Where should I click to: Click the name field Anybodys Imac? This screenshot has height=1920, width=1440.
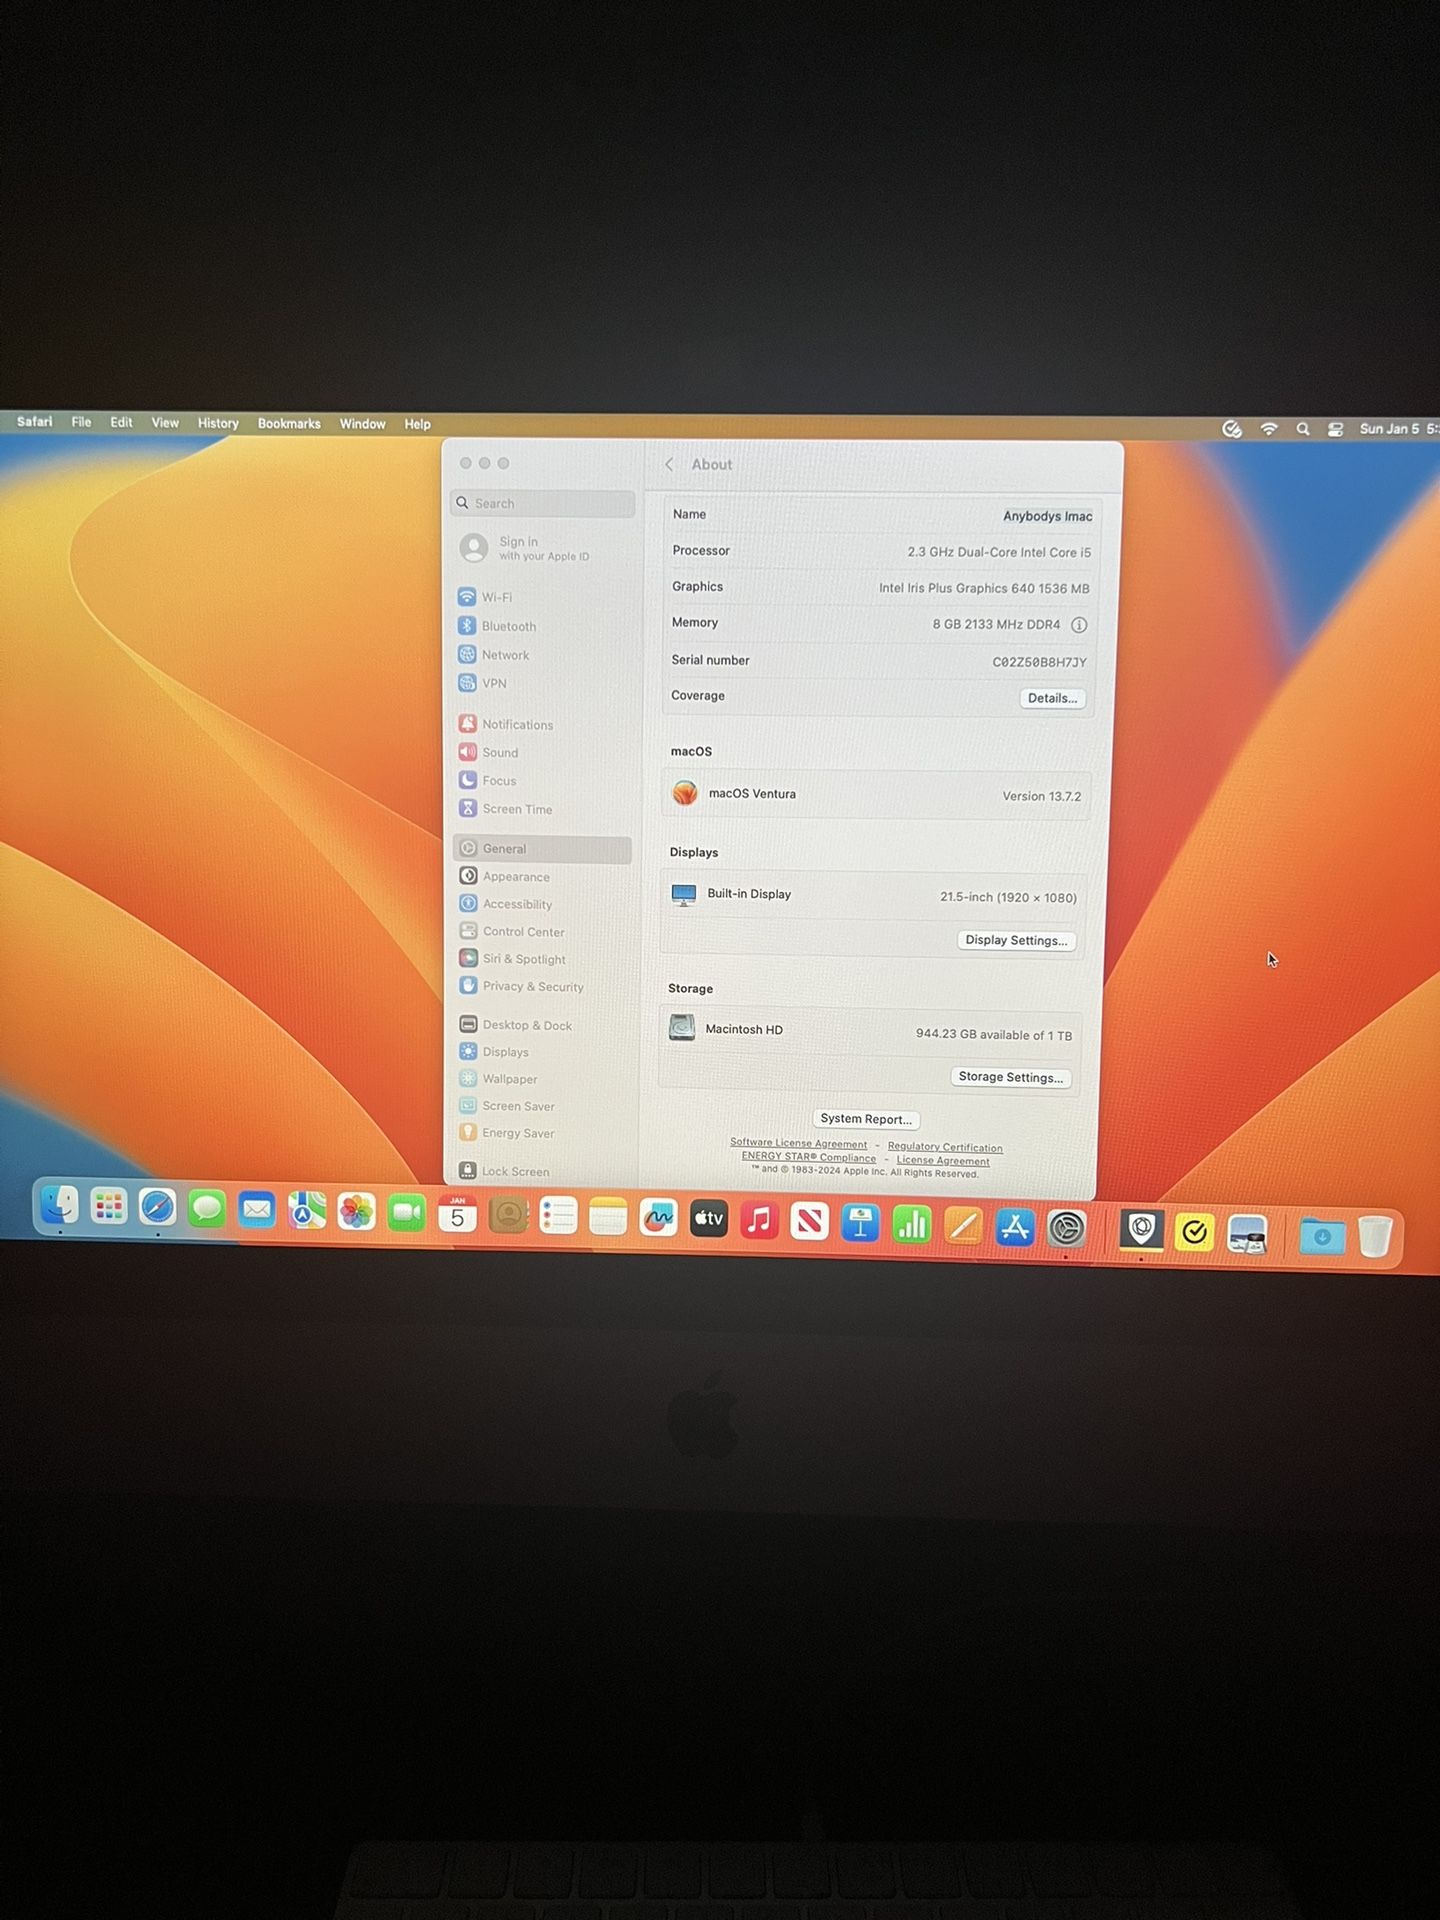pos(1047,516)
